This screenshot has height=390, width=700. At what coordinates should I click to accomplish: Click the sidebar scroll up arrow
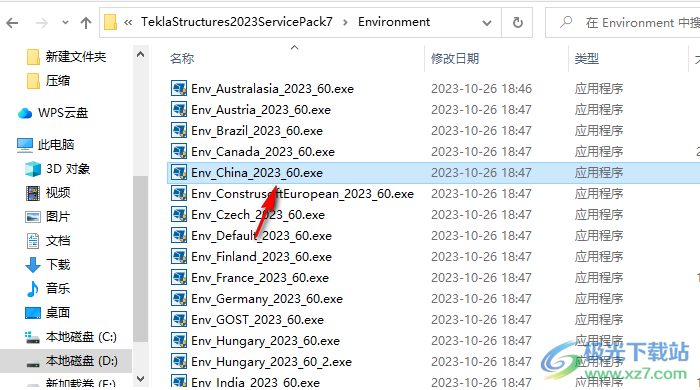[140, 54]
